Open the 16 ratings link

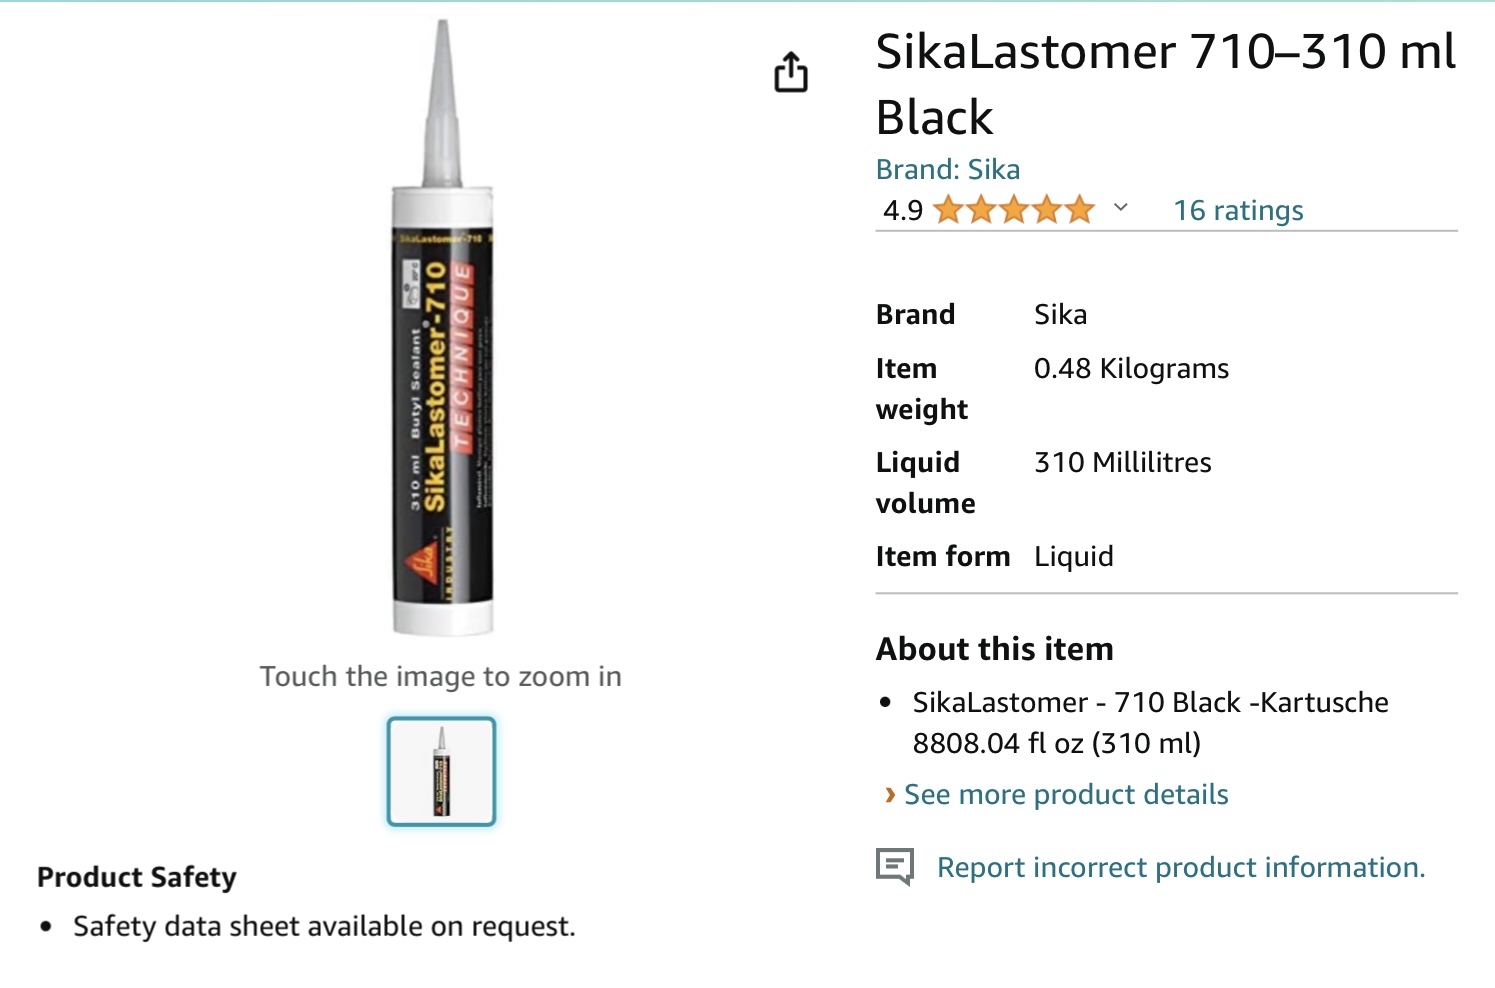point(1238,210)
